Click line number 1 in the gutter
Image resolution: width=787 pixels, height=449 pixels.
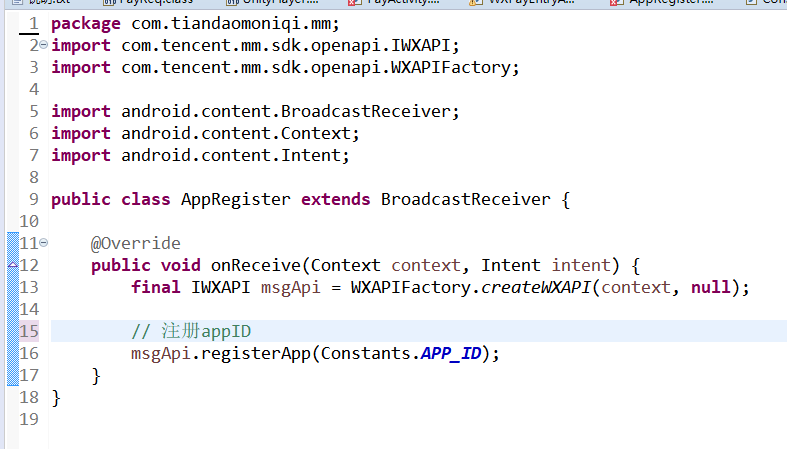pos(34,24)
